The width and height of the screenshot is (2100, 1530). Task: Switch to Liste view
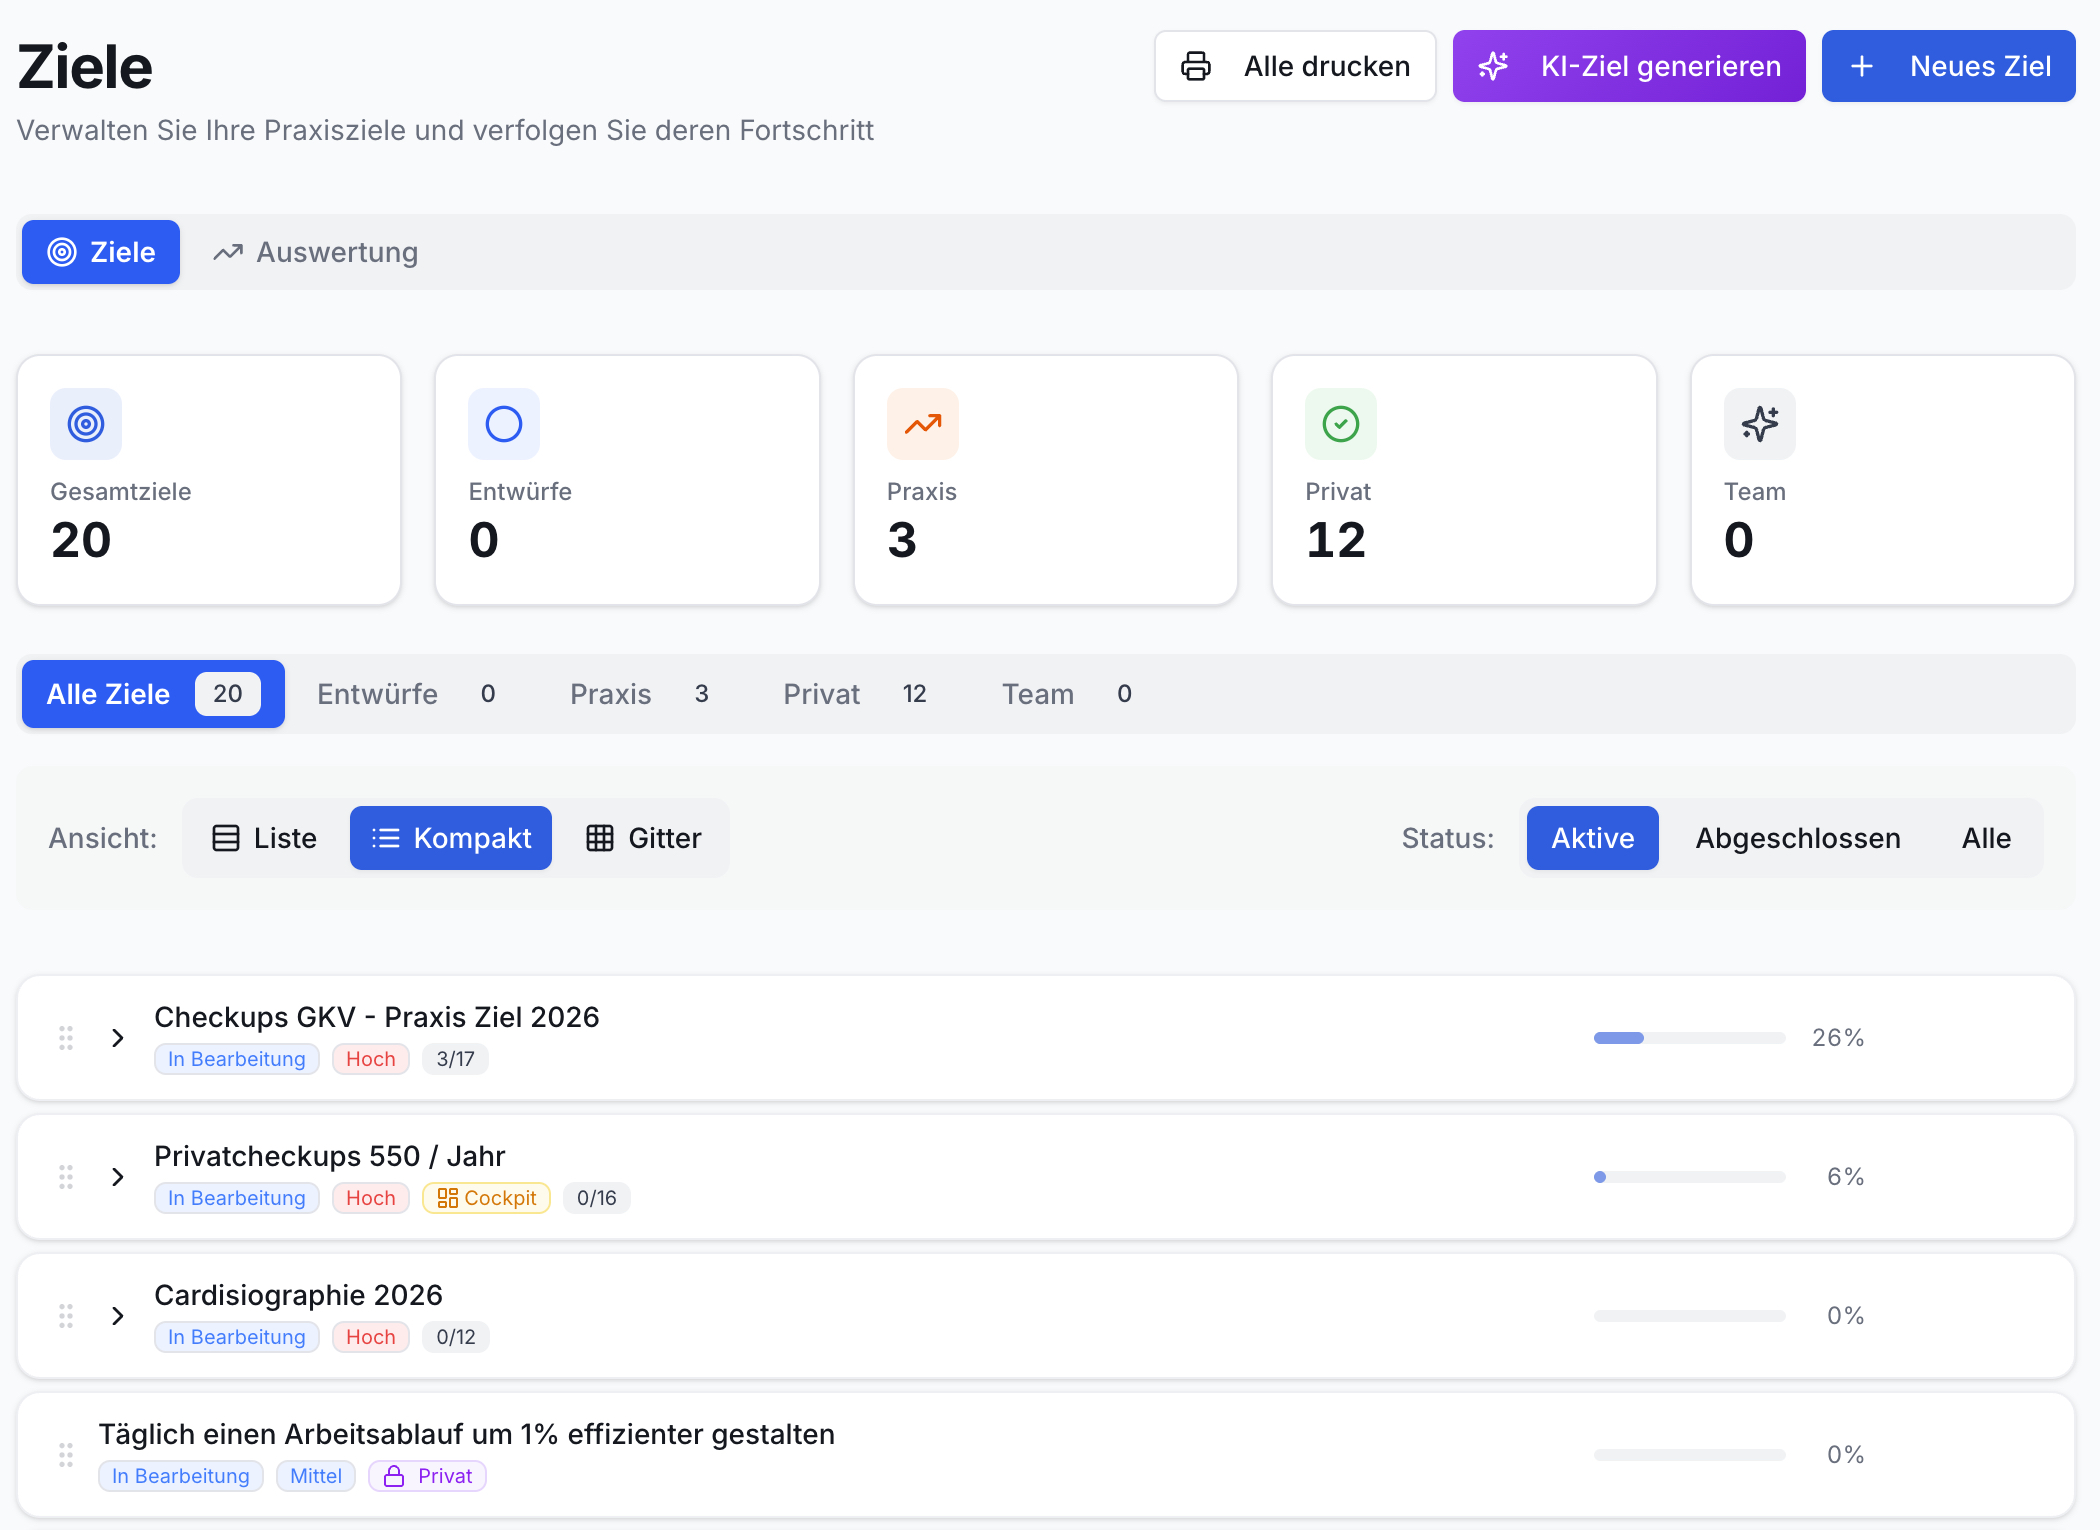pos(265,838)
